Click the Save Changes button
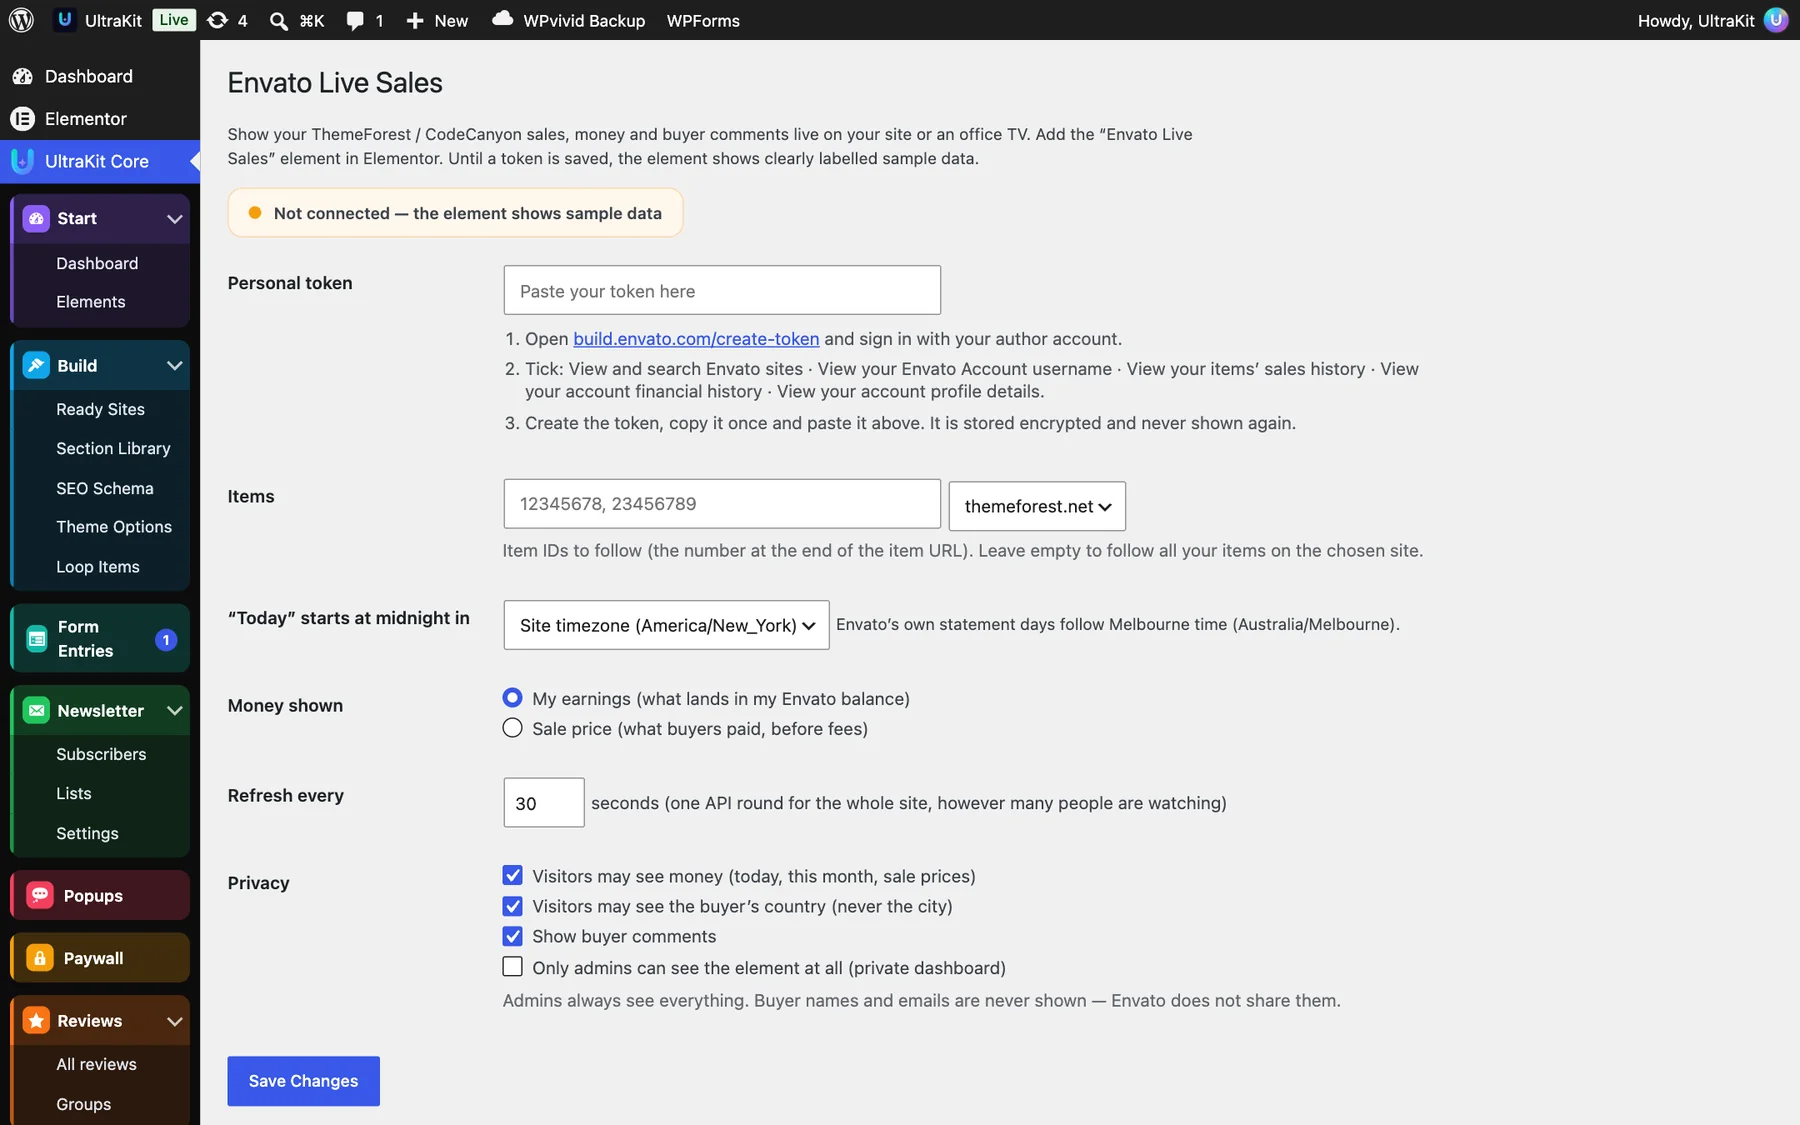 (x=304, y=1081)
